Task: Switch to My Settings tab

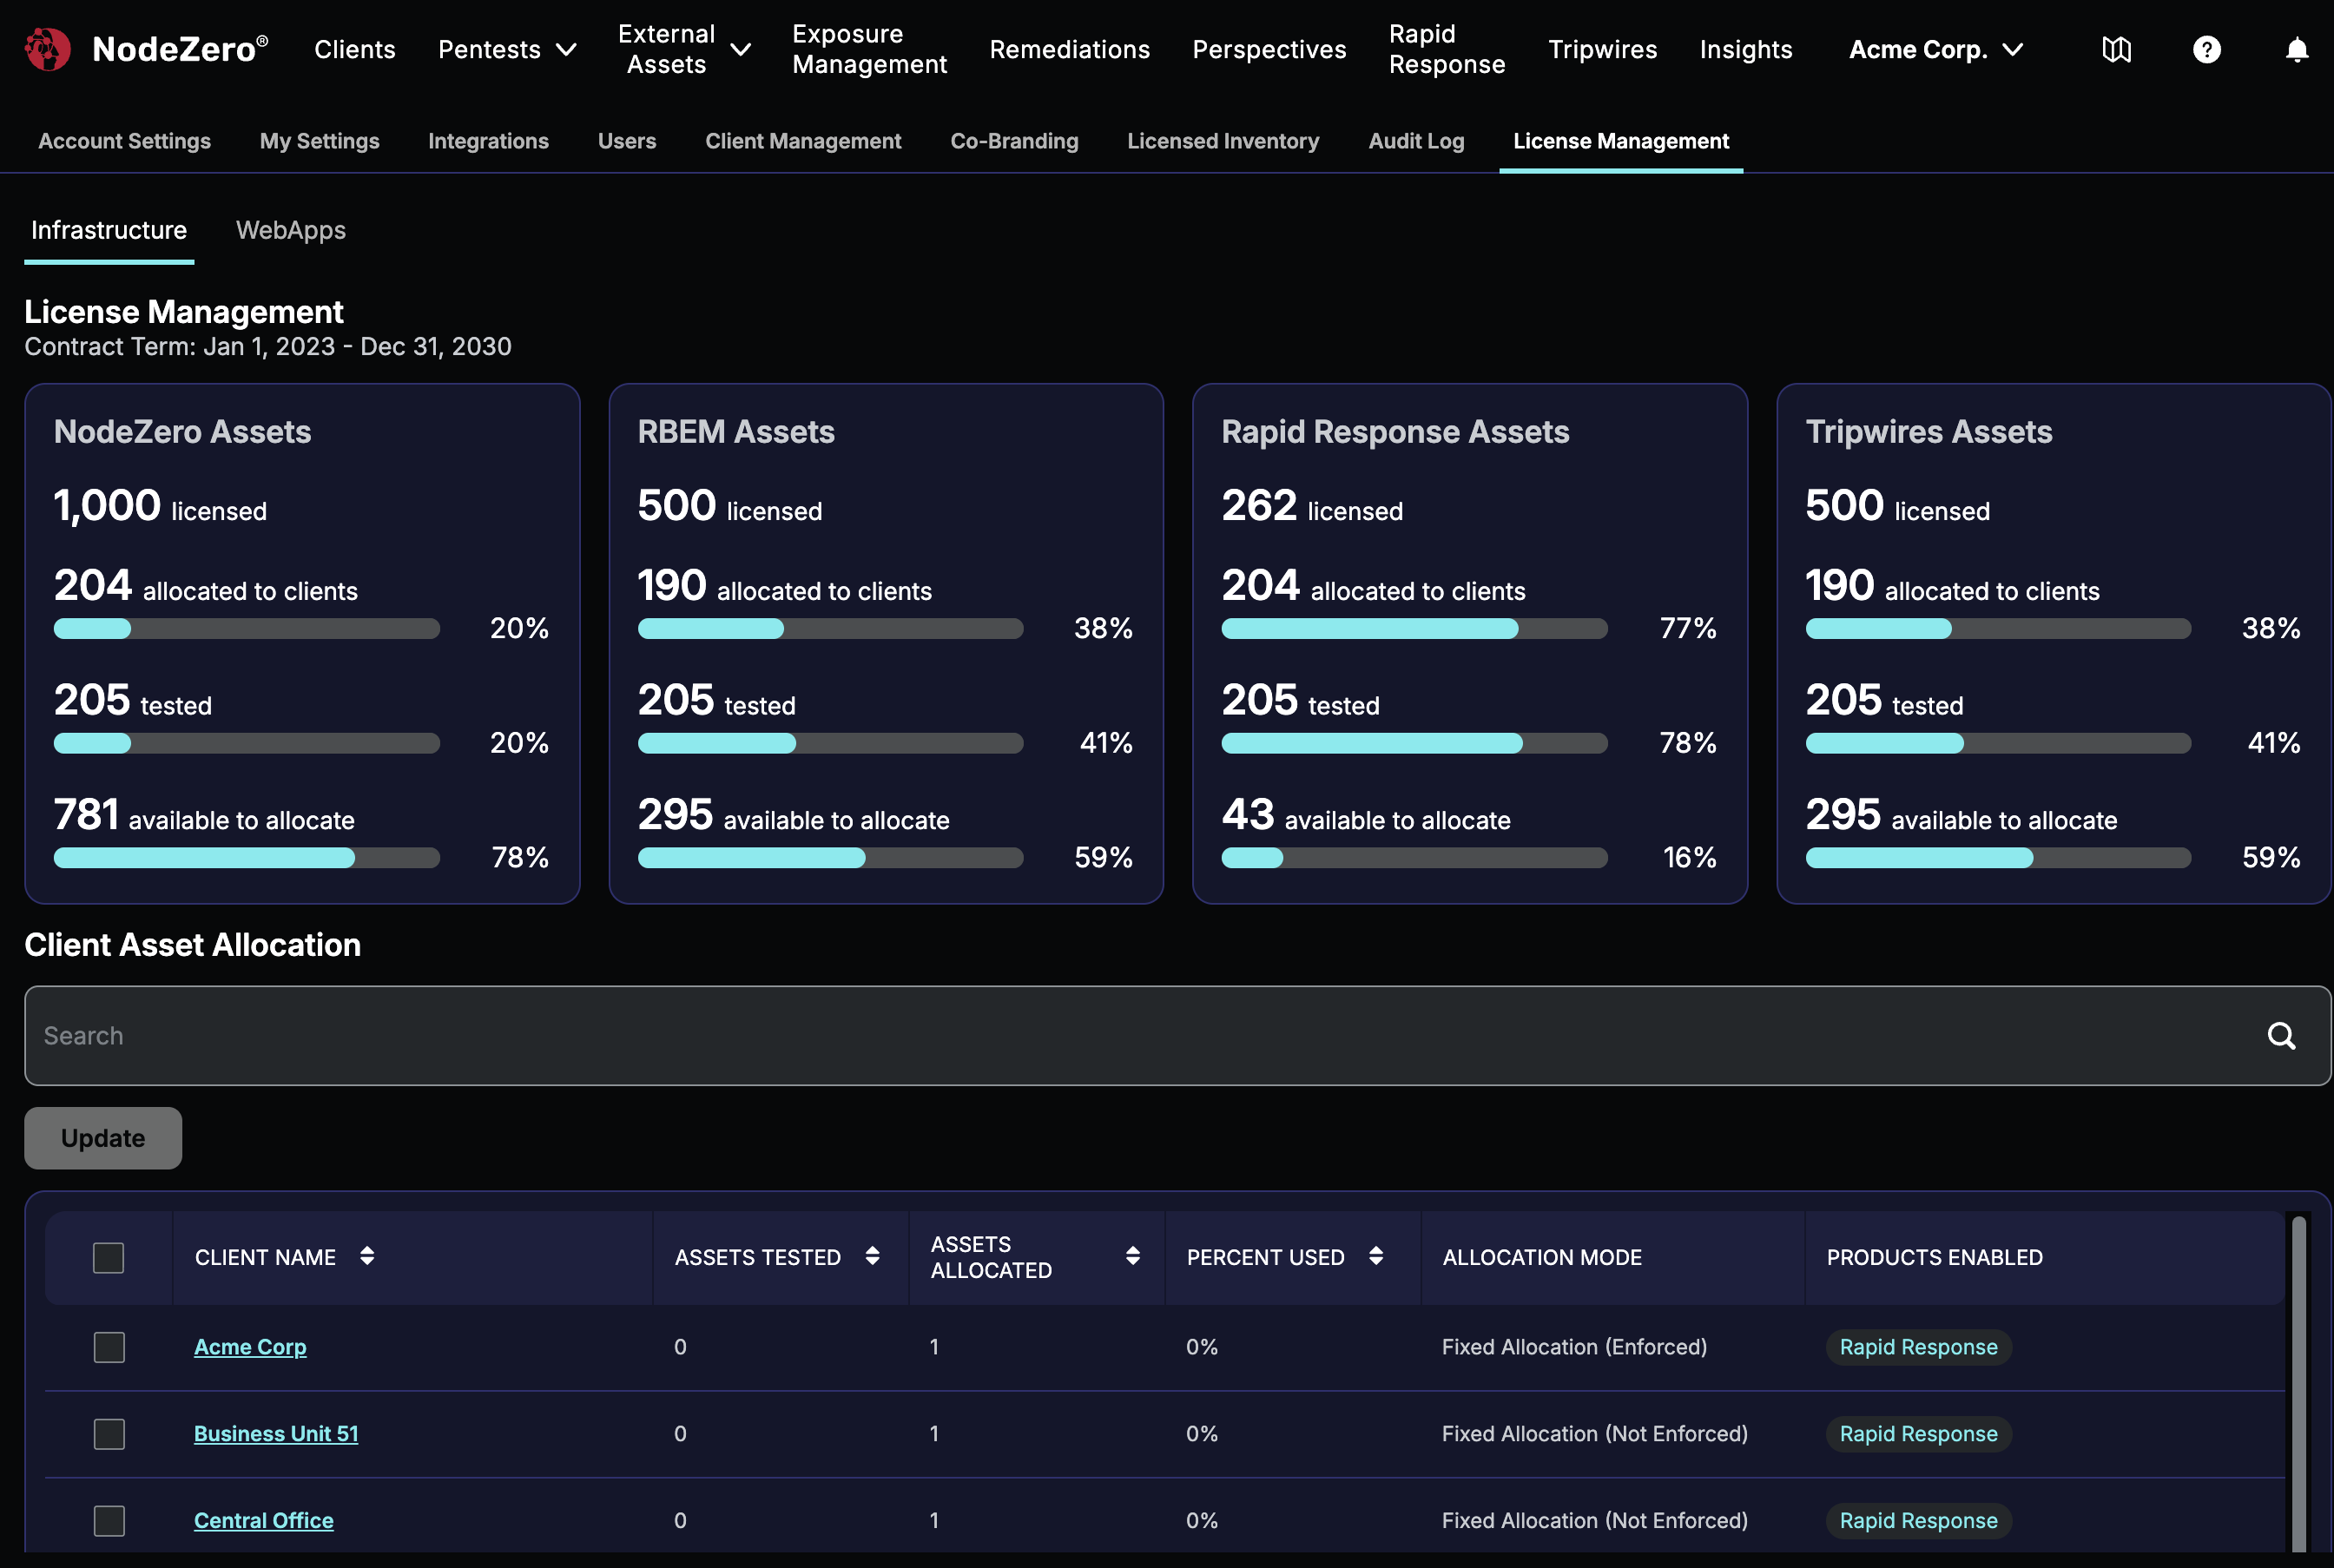Action: [x=319, y=141]
